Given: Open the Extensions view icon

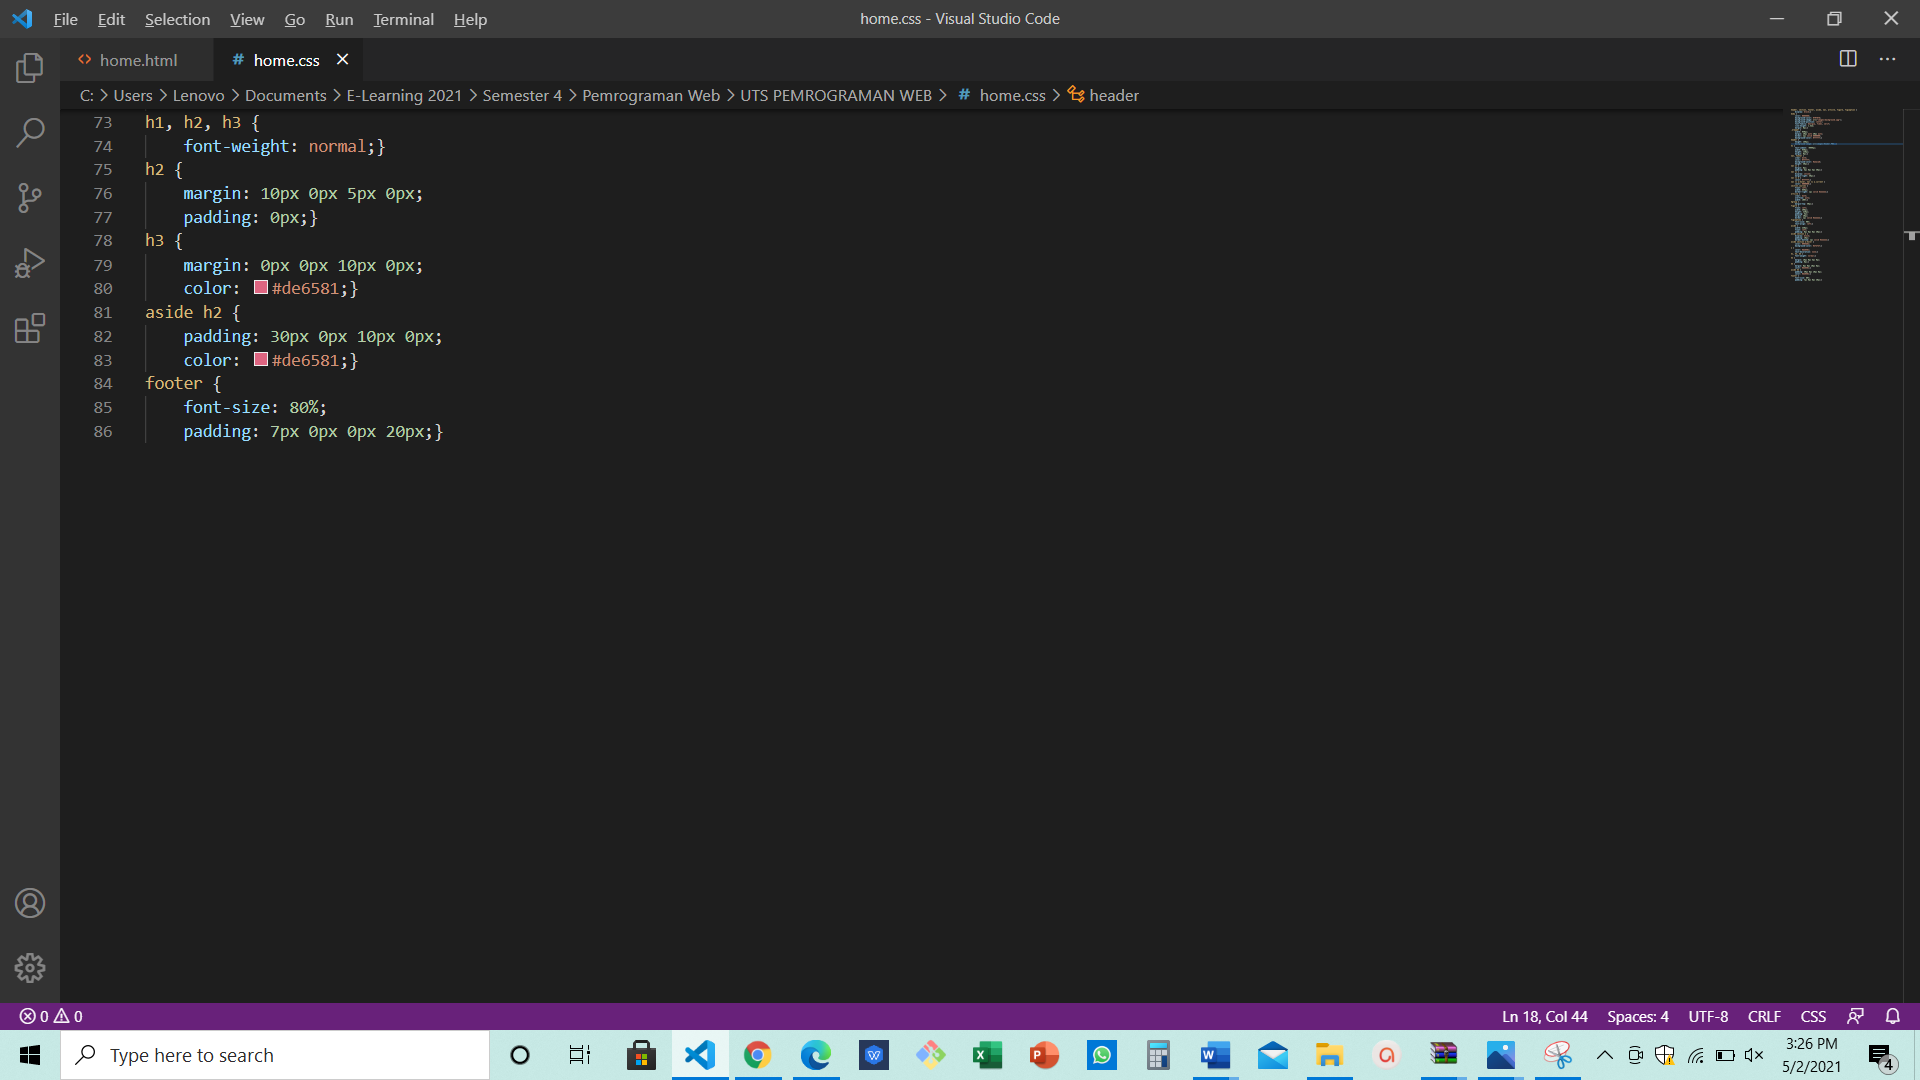Looking at the screenshot, I should tap(30, 328).
